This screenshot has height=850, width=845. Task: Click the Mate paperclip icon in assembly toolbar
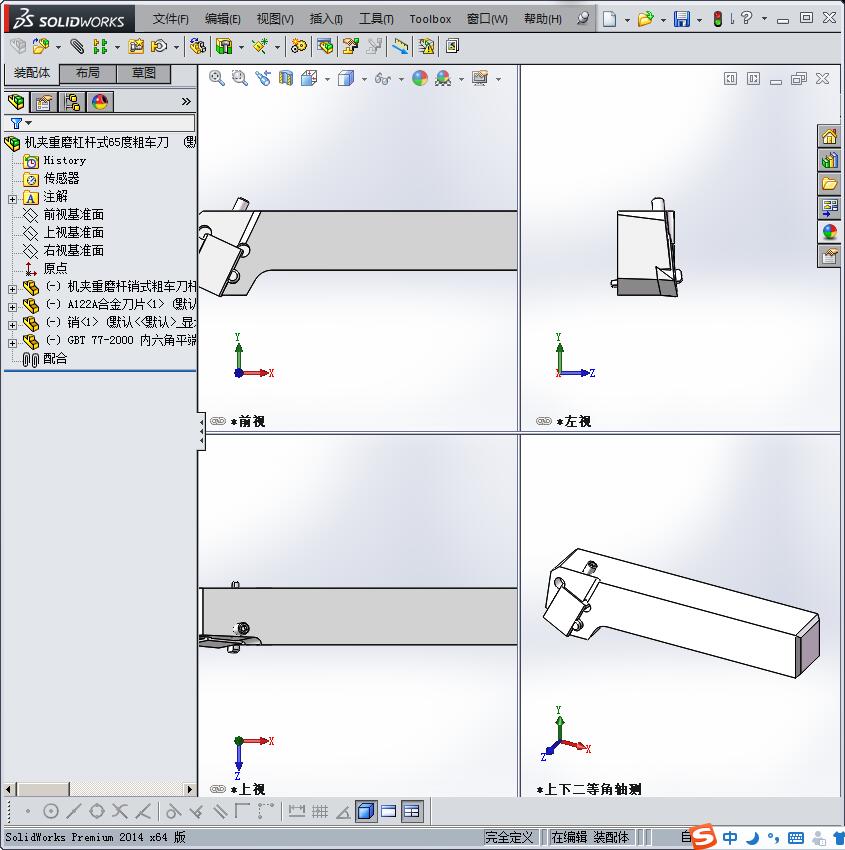pos(78,47)
